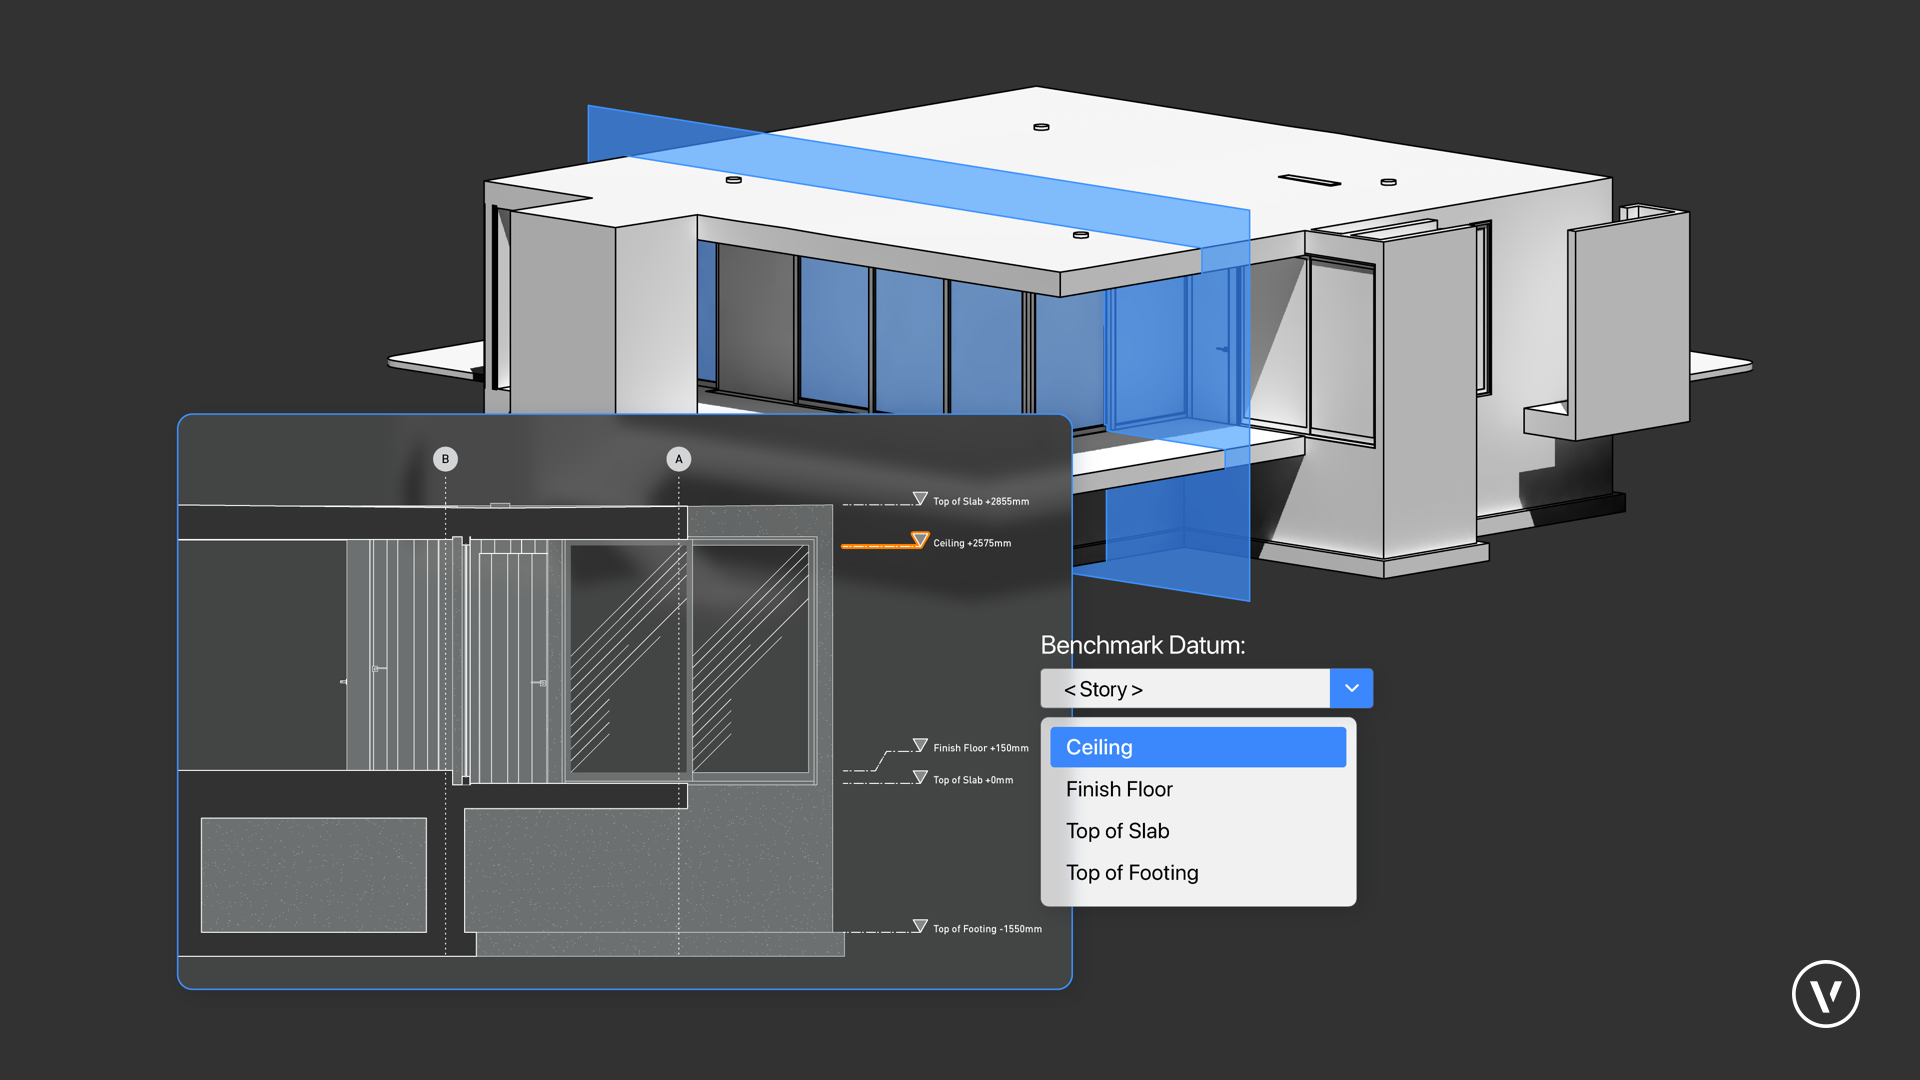Select Ceiling from the datum list
The image size is (1920, 1080).
1198,747
